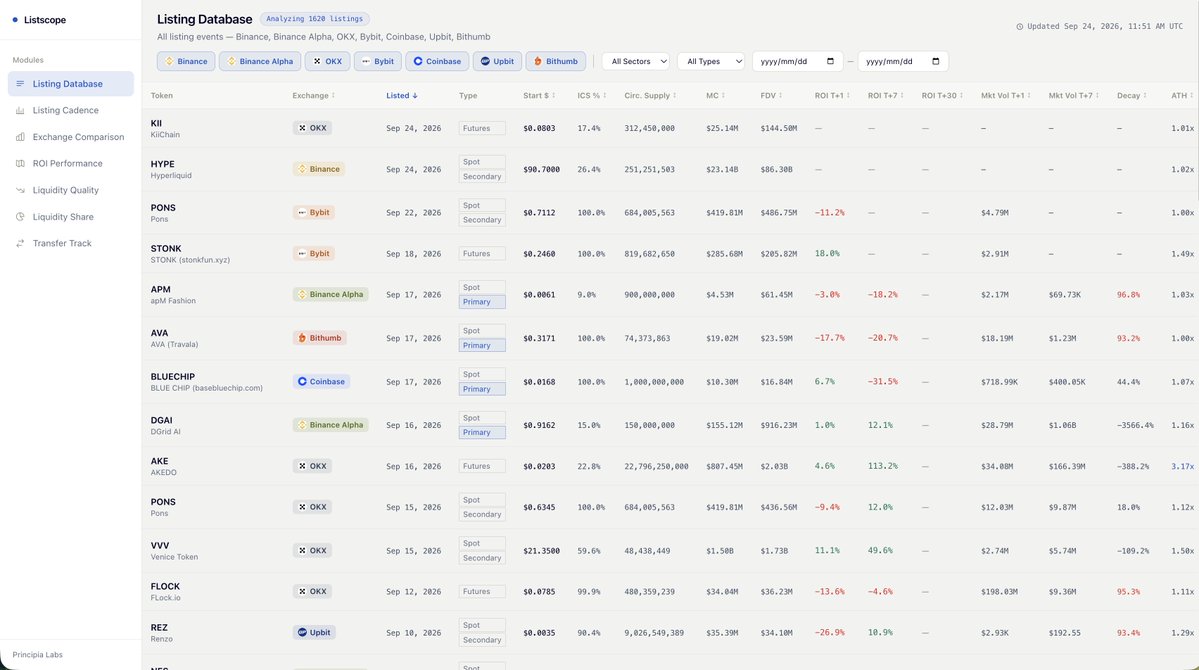This screenshot has height=670, width=1199.
Task: Click the Bithumb badge in AVA row
Action: coord(320,337)
